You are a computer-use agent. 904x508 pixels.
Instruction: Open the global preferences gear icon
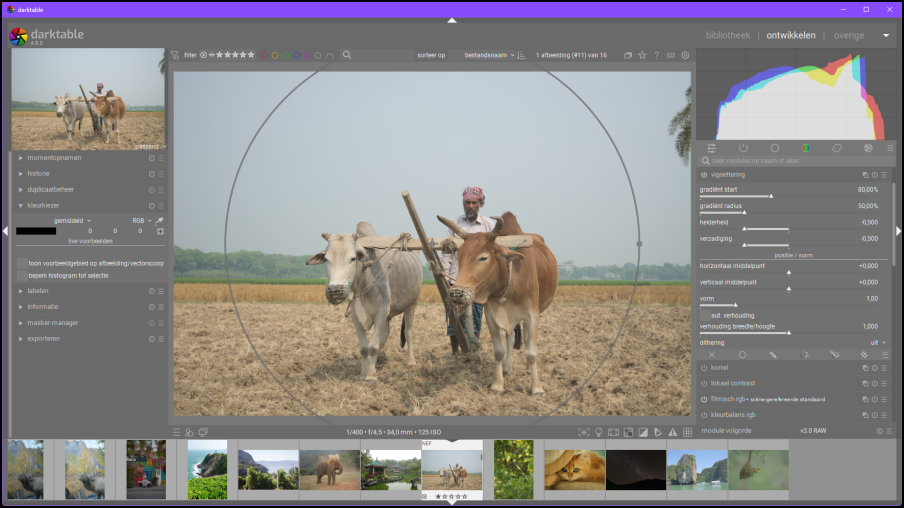(685, 56)
